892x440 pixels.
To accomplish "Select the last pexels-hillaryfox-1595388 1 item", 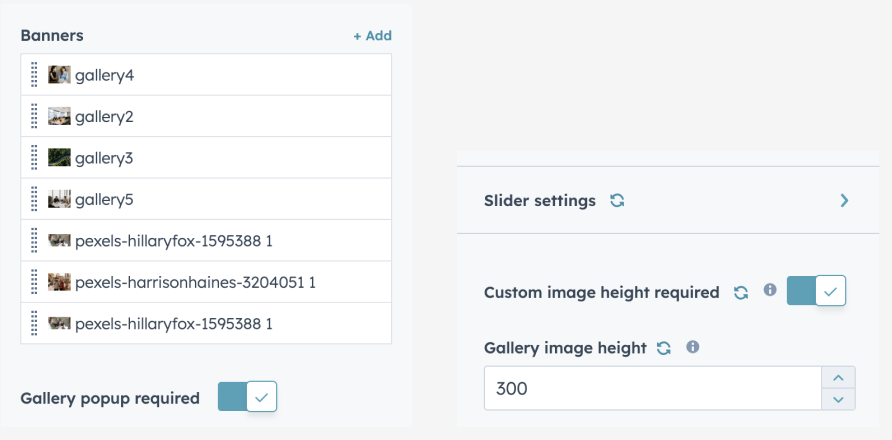I will click(x=173, y=324).
